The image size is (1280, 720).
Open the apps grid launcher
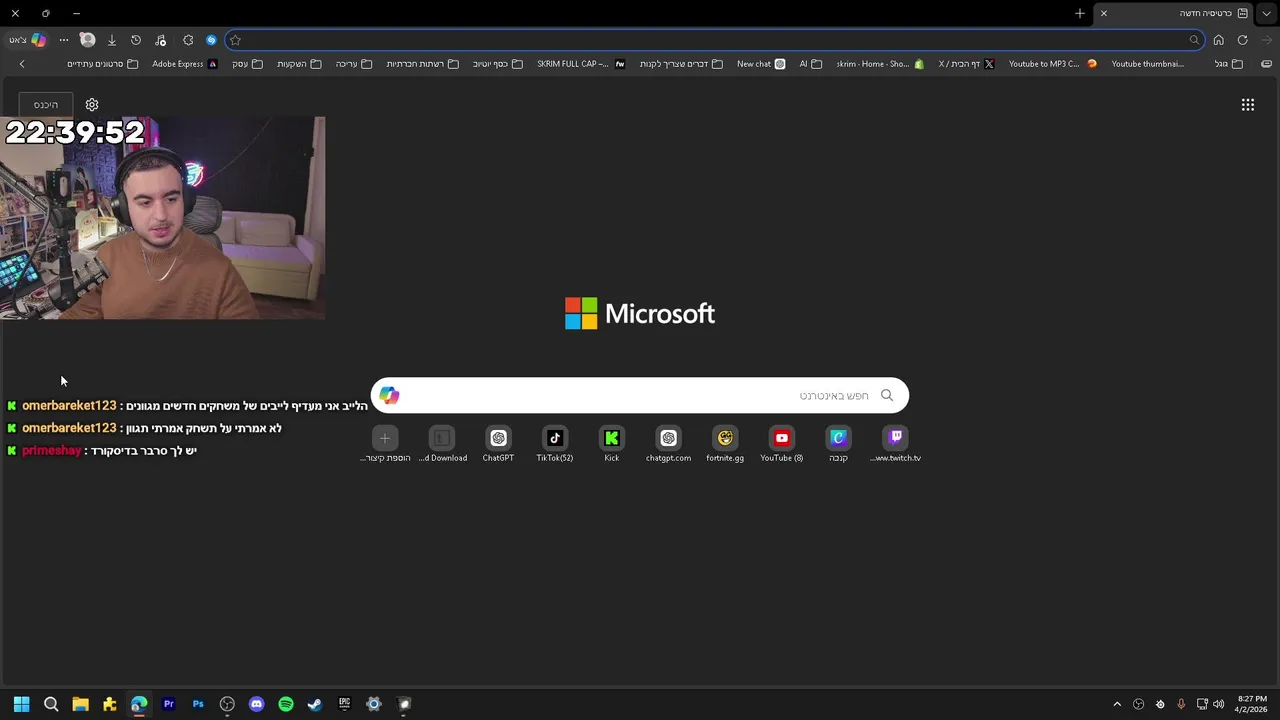click(x=1248, y=105)
